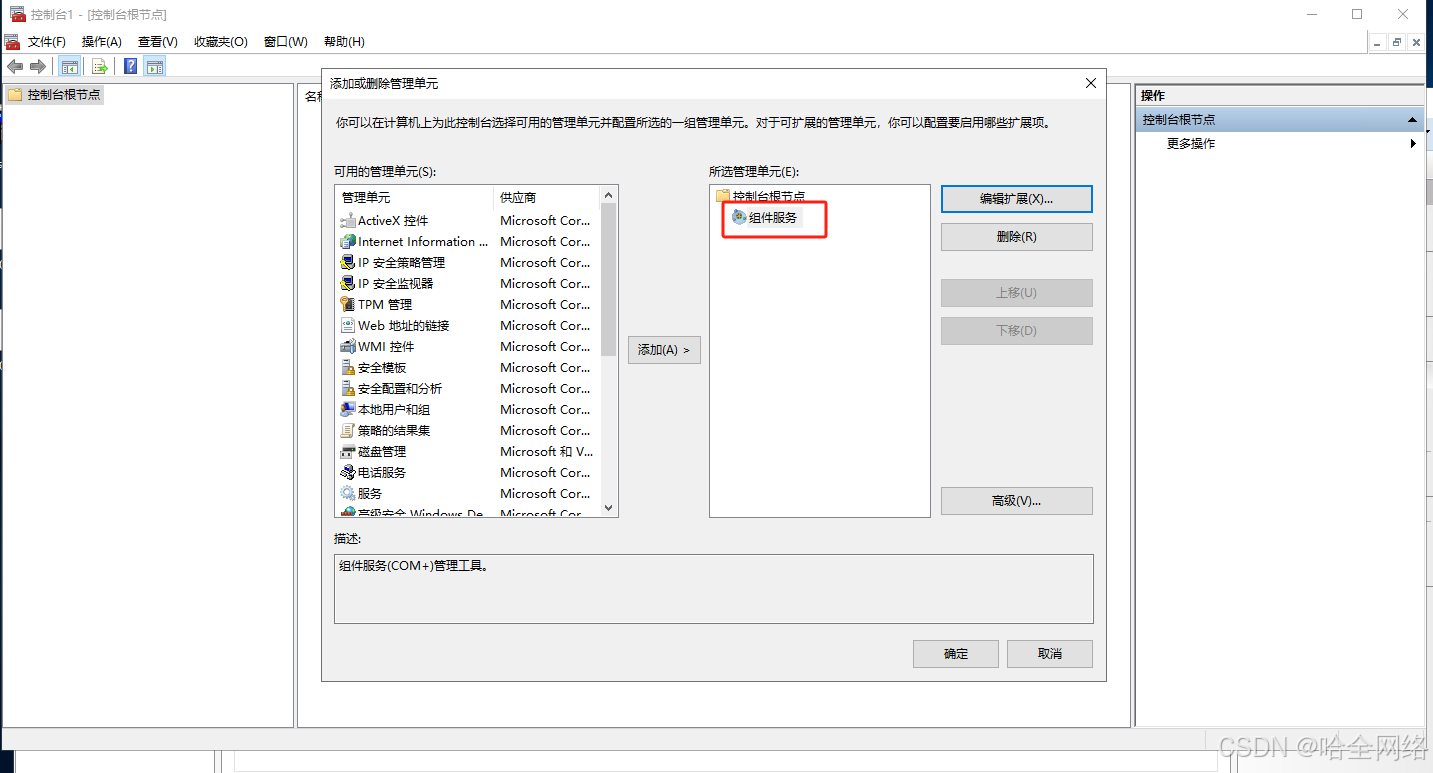
Task: Select the 服务 gear snap-in icon
Action: (x=348, y=494)
